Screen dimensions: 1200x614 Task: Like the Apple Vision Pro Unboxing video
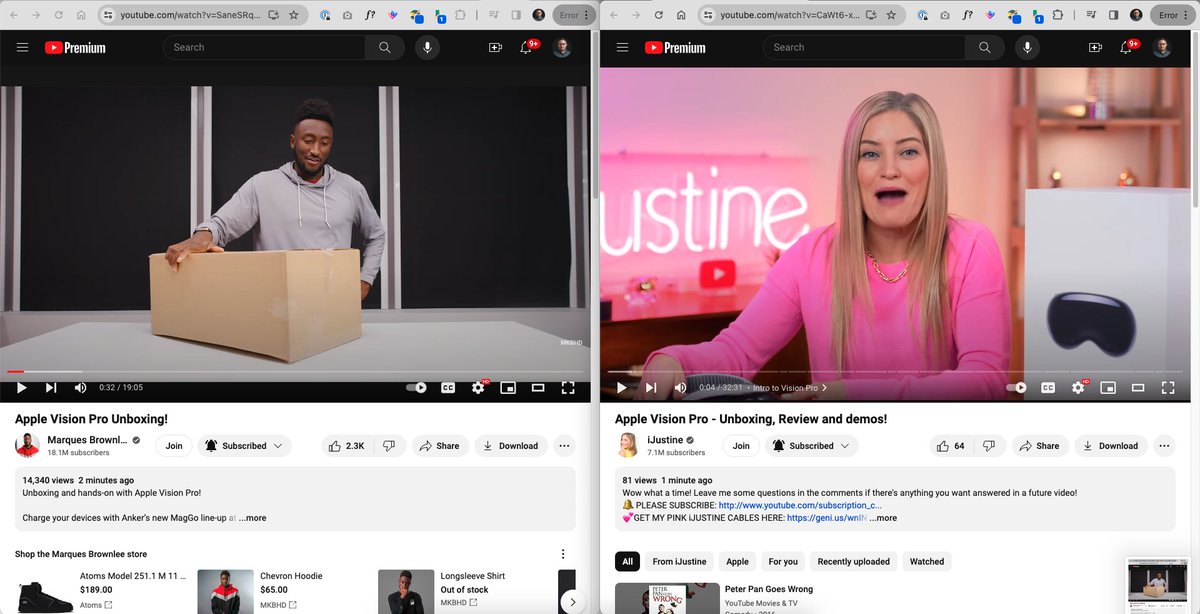[346, 446]
